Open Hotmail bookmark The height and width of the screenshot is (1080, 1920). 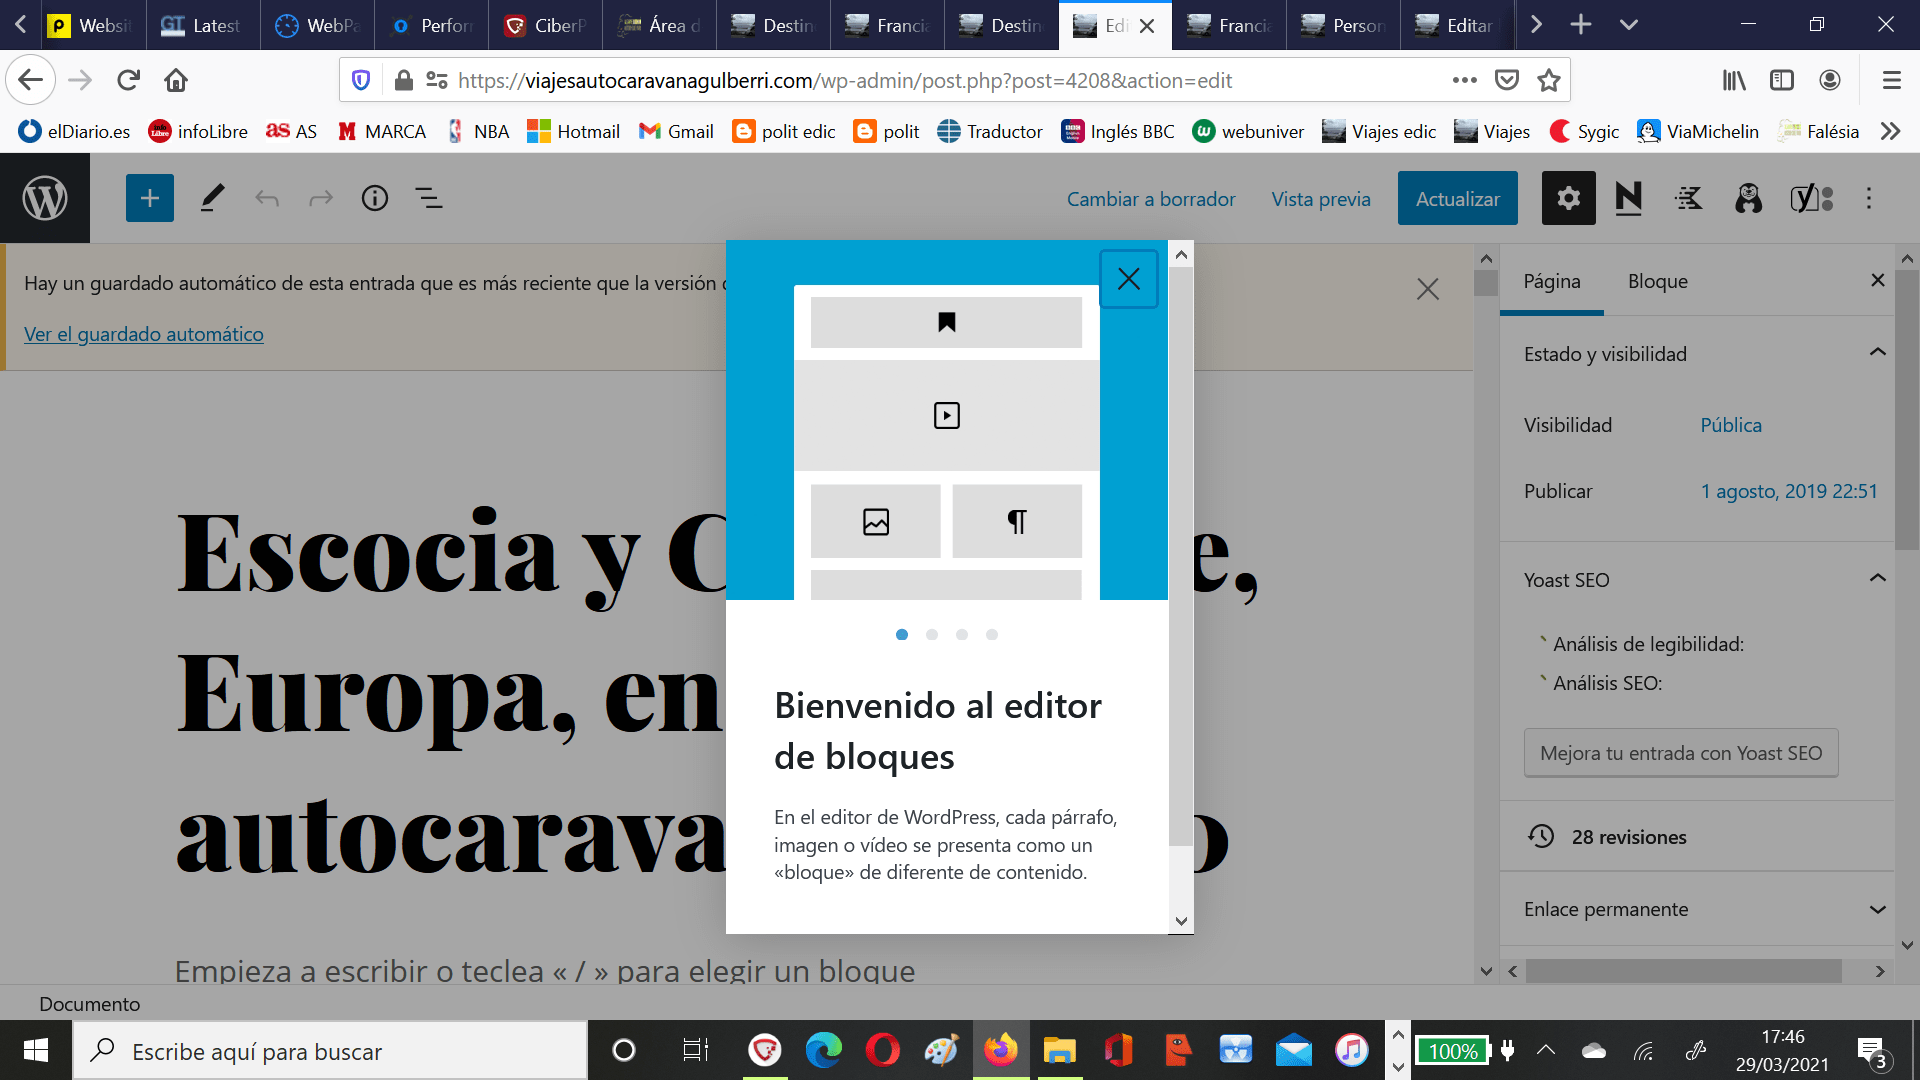pyautogui.click(x=574, y=131)
